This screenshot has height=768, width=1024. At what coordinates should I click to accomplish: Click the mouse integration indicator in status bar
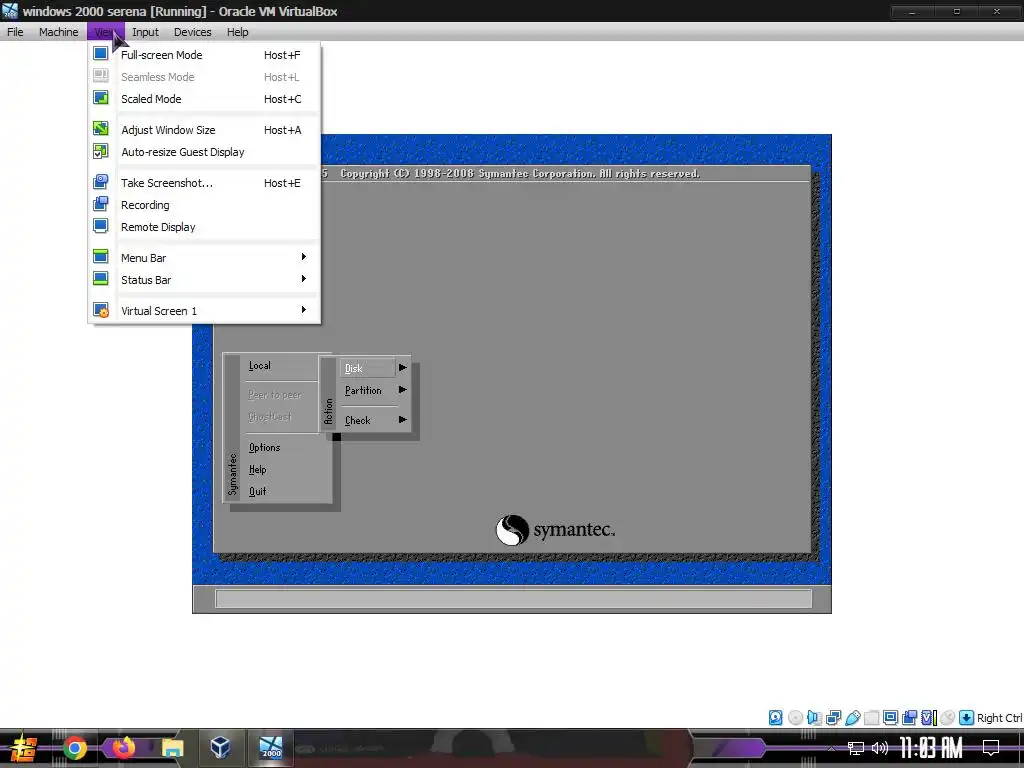[948, 718]
